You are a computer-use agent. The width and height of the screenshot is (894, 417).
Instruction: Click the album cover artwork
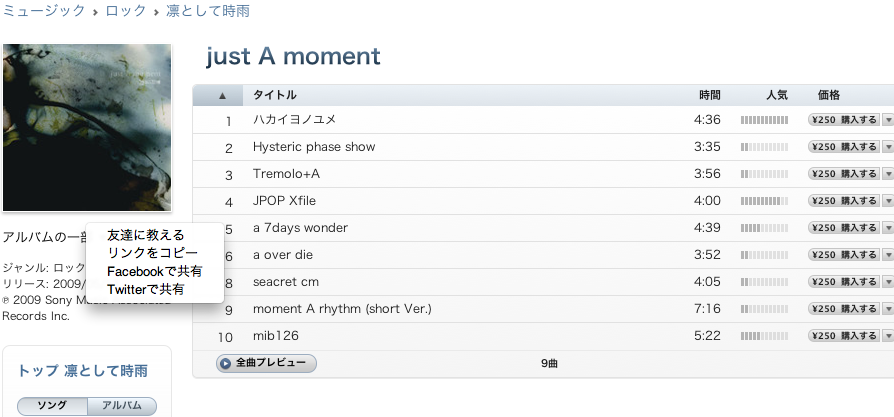87,127
